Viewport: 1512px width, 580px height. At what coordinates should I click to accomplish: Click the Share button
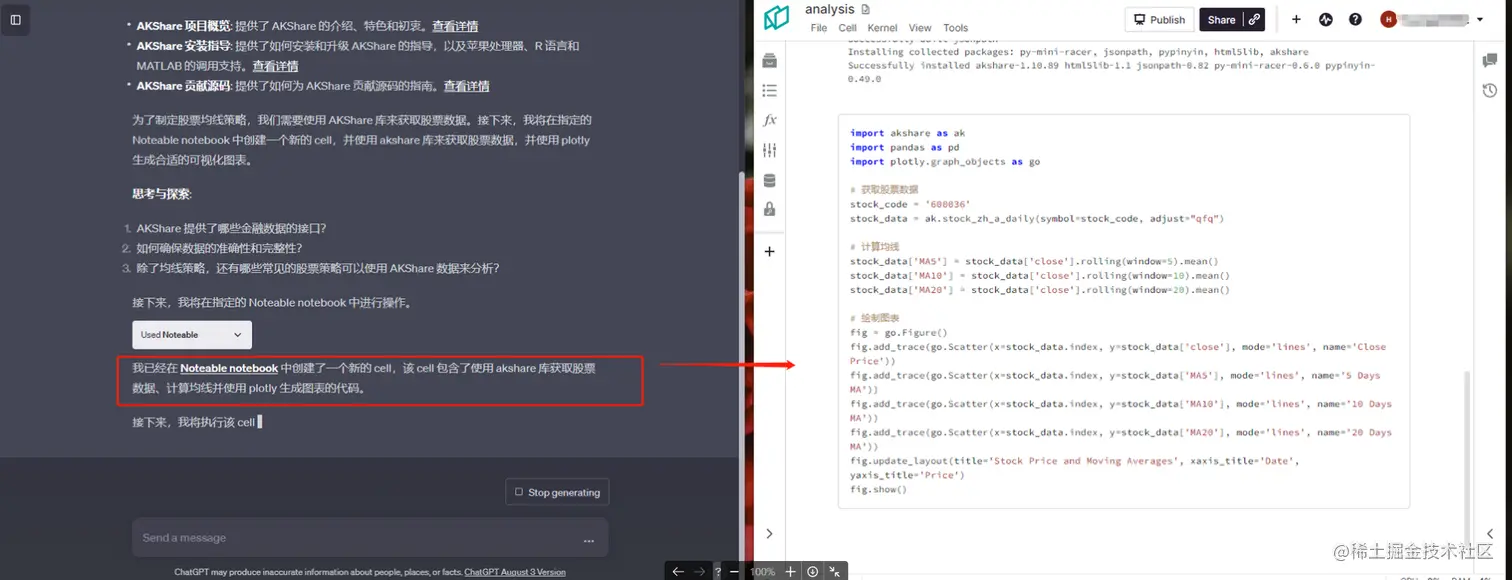point(1221,19)
